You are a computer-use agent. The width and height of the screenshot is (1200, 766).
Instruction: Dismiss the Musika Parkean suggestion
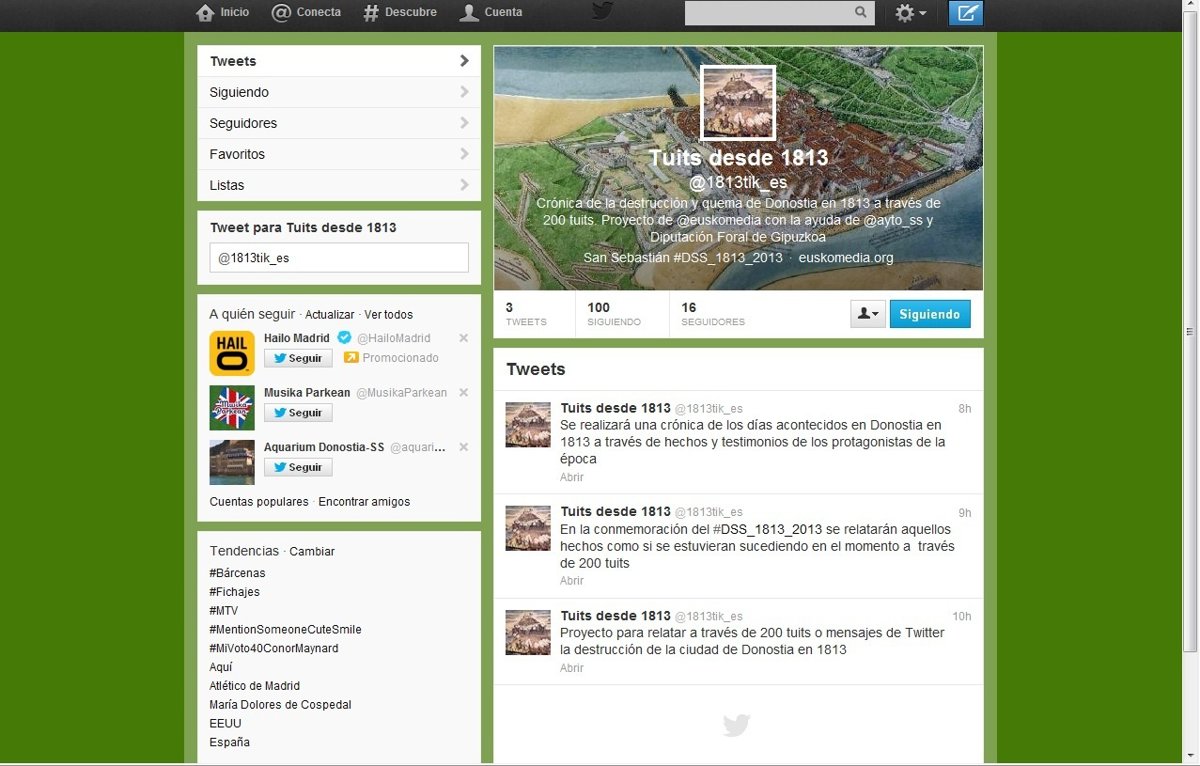[x=463, y=393]
